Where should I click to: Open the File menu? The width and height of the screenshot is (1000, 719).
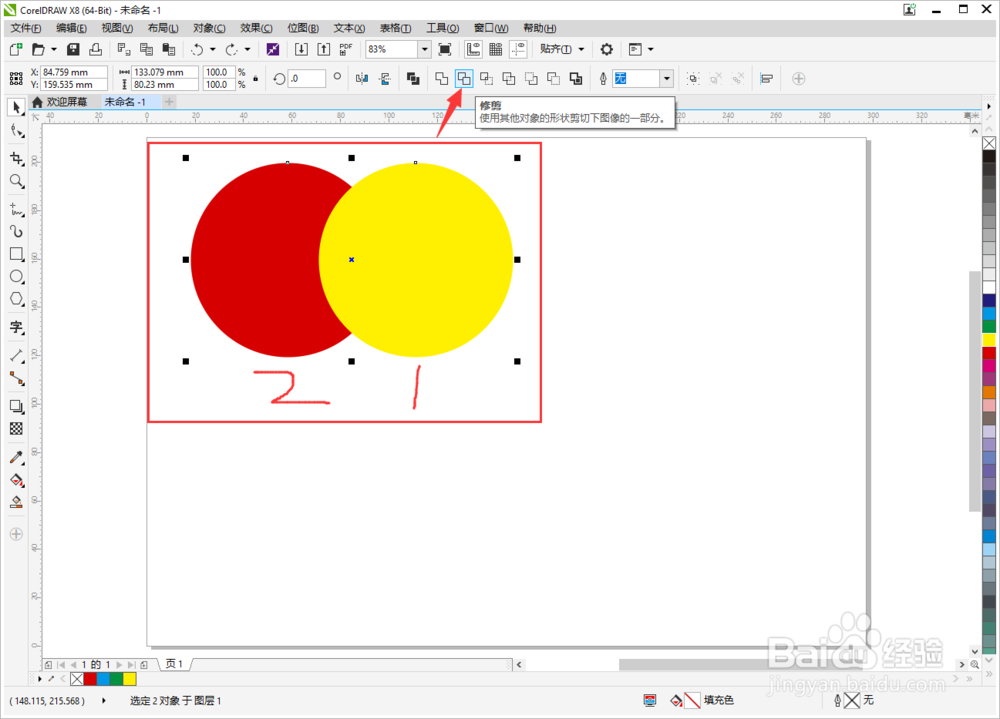(26, 28)
